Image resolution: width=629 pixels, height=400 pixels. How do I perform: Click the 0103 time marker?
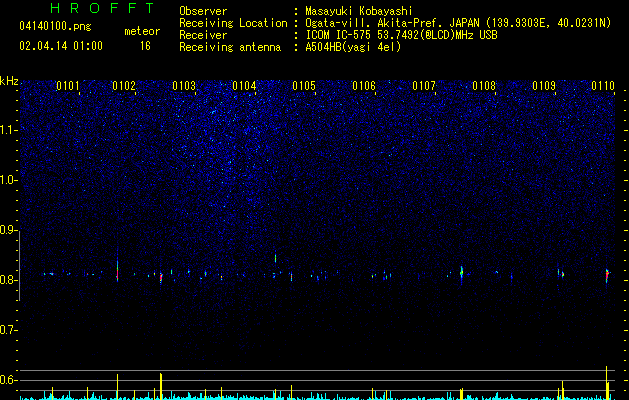click(184, 86)
